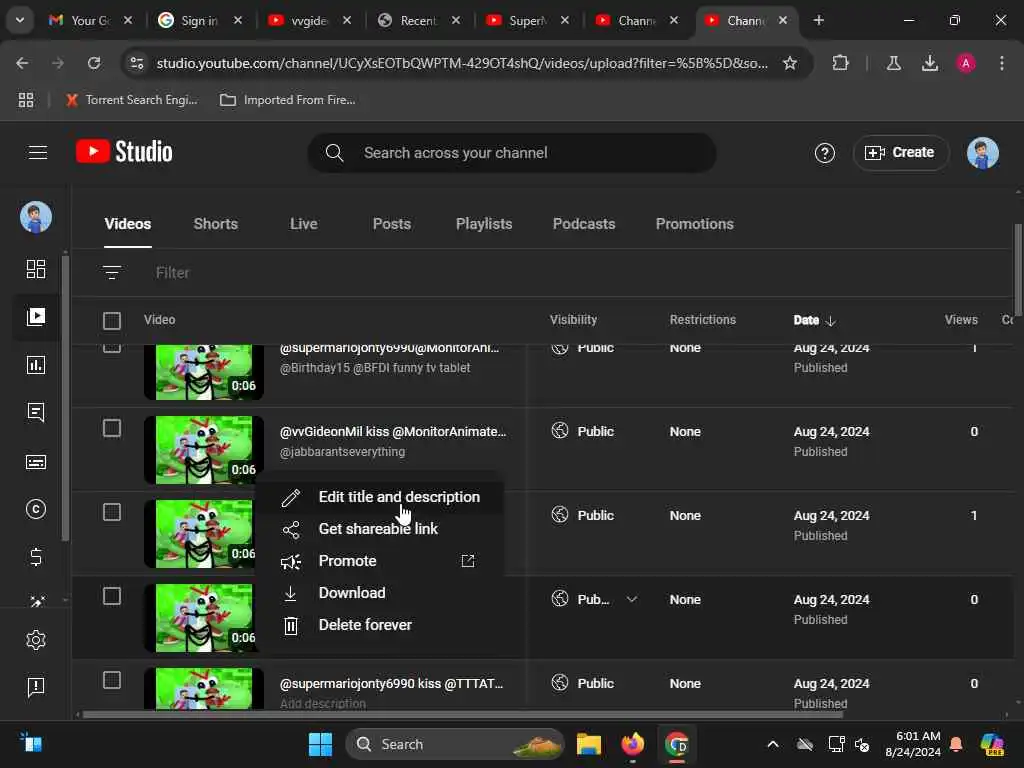Open File Explorer from taskbar
The width and height of the screenshot is (1024, 768).
pos(588,744)
